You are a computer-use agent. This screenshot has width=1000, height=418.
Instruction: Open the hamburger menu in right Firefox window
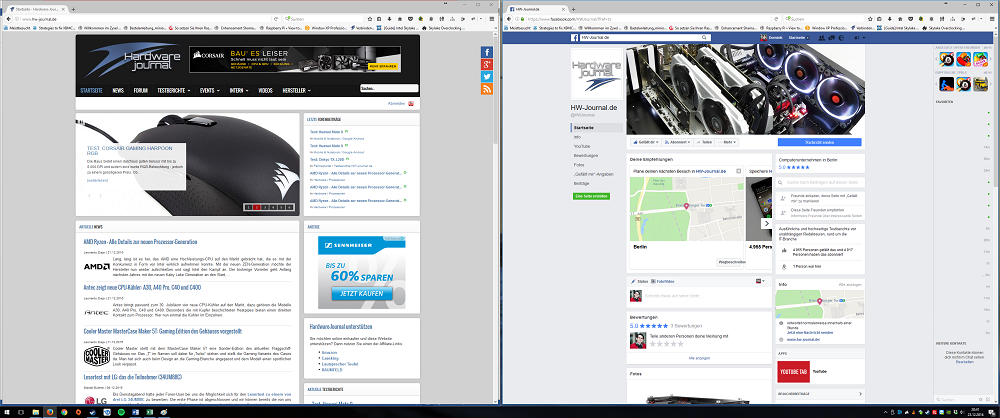[x=992, y=19]
